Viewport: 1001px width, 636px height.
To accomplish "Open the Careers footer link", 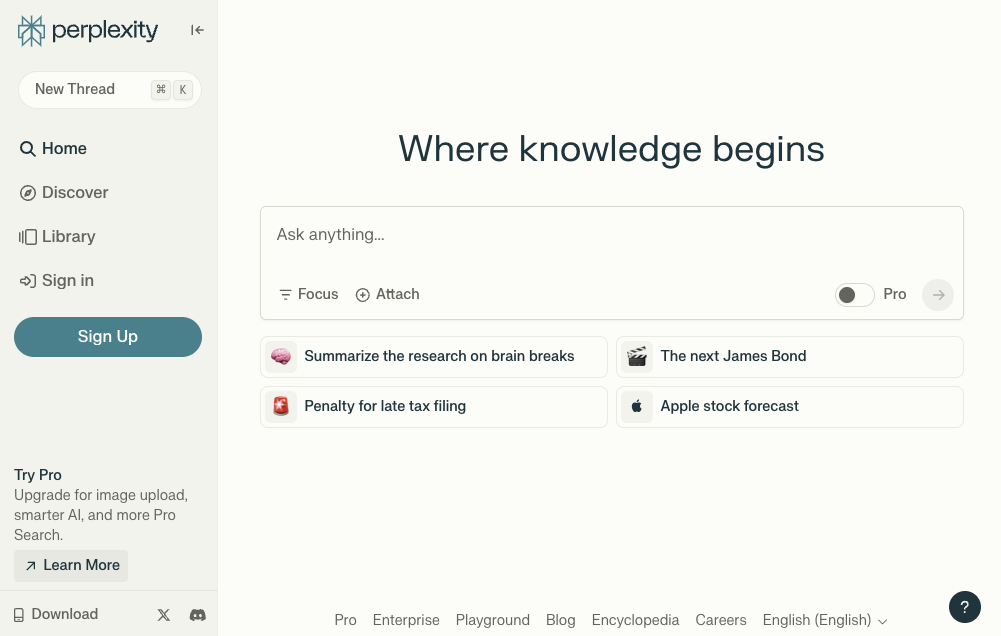I will pyautogui.click(x=721, y=620).
